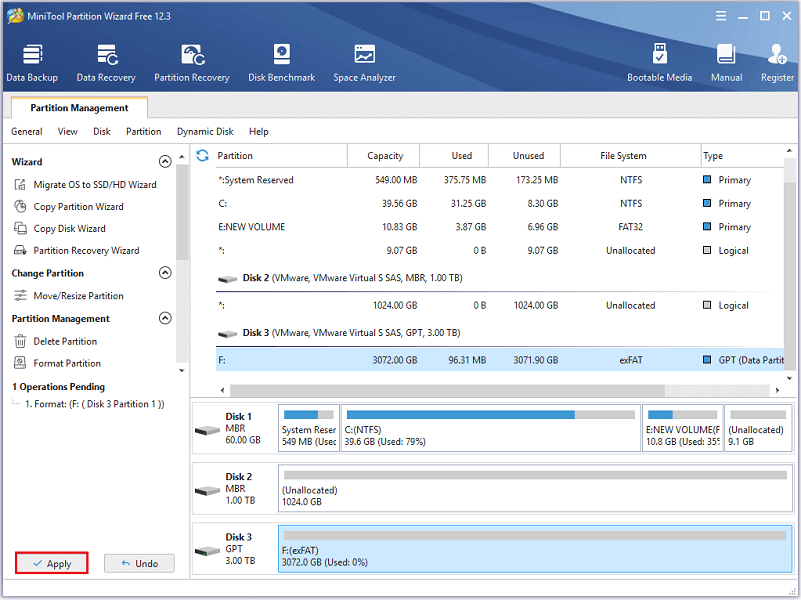The width and height of the screenshot is (801, 600).
Task: Click Disk 2 header row drive icon
Action: click(x=227, y=279)
